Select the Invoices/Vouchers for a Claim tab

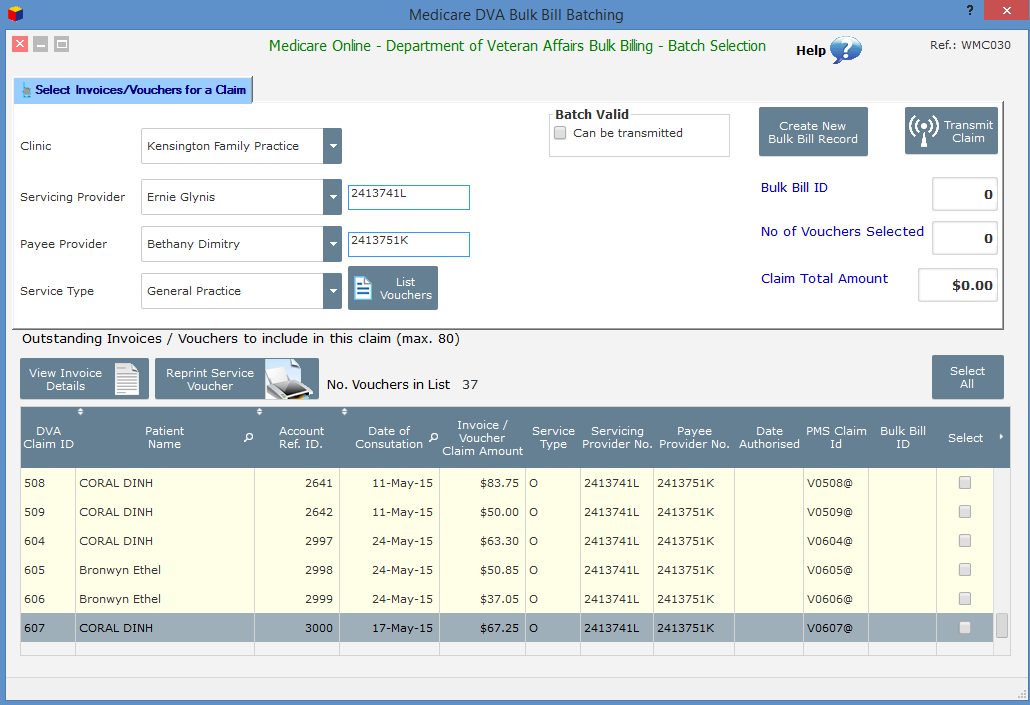(133, 90)
